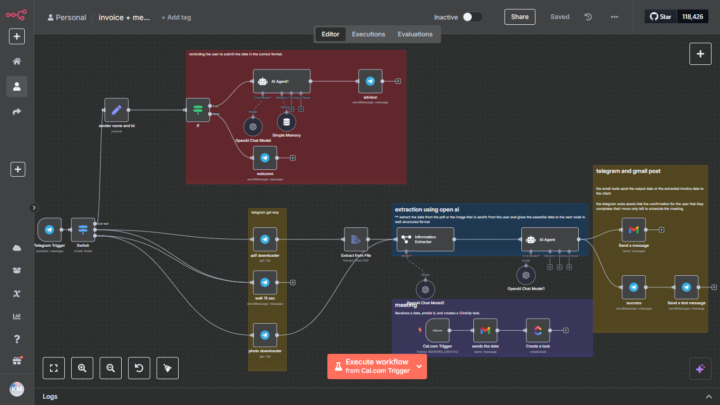Switch to the Evaluations tab

415,34
